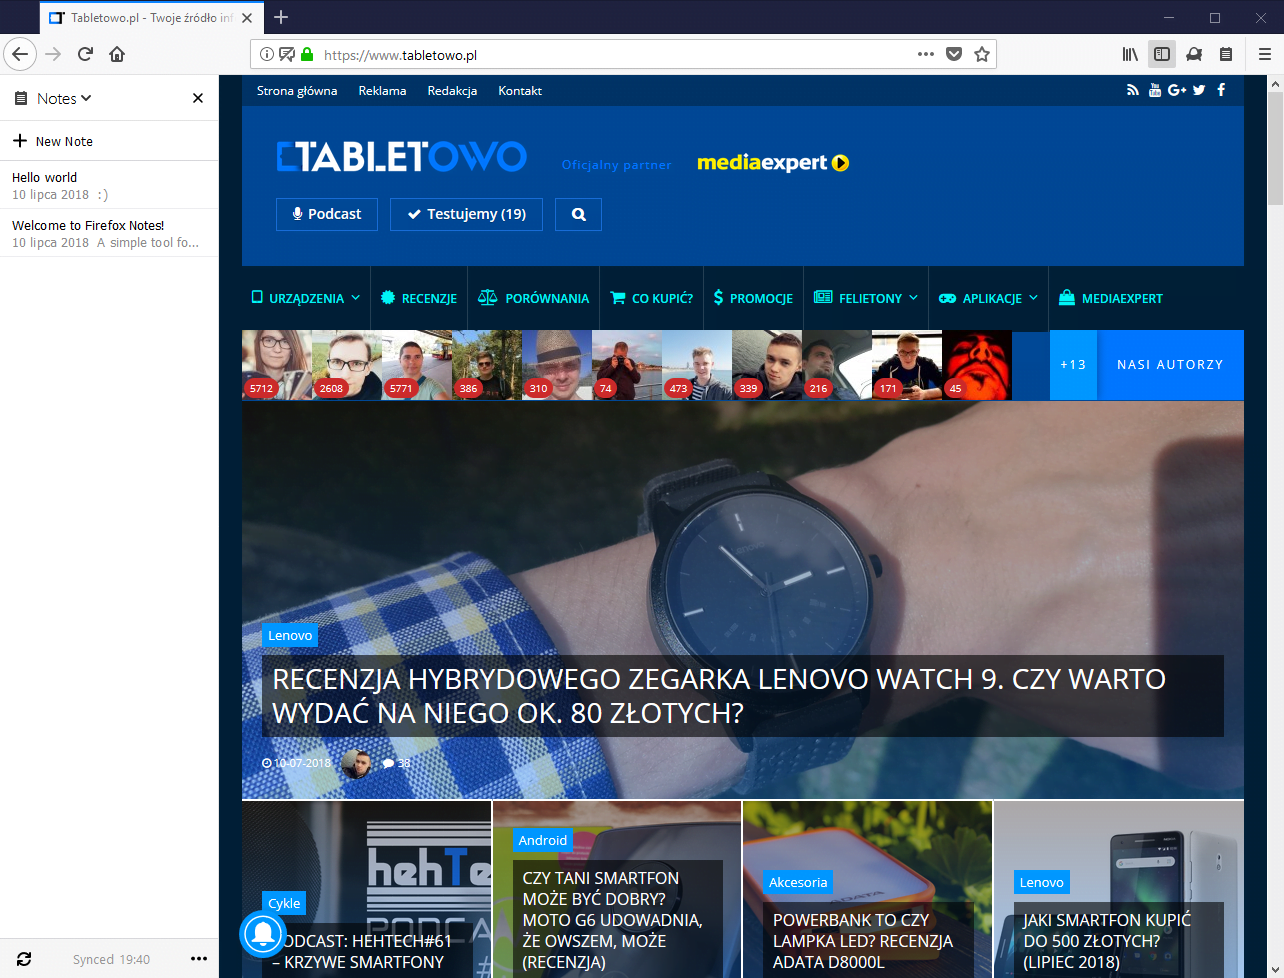Click the Synced 19:40 status text
This screenshot has width=1284, height=978.
(111, 959)
